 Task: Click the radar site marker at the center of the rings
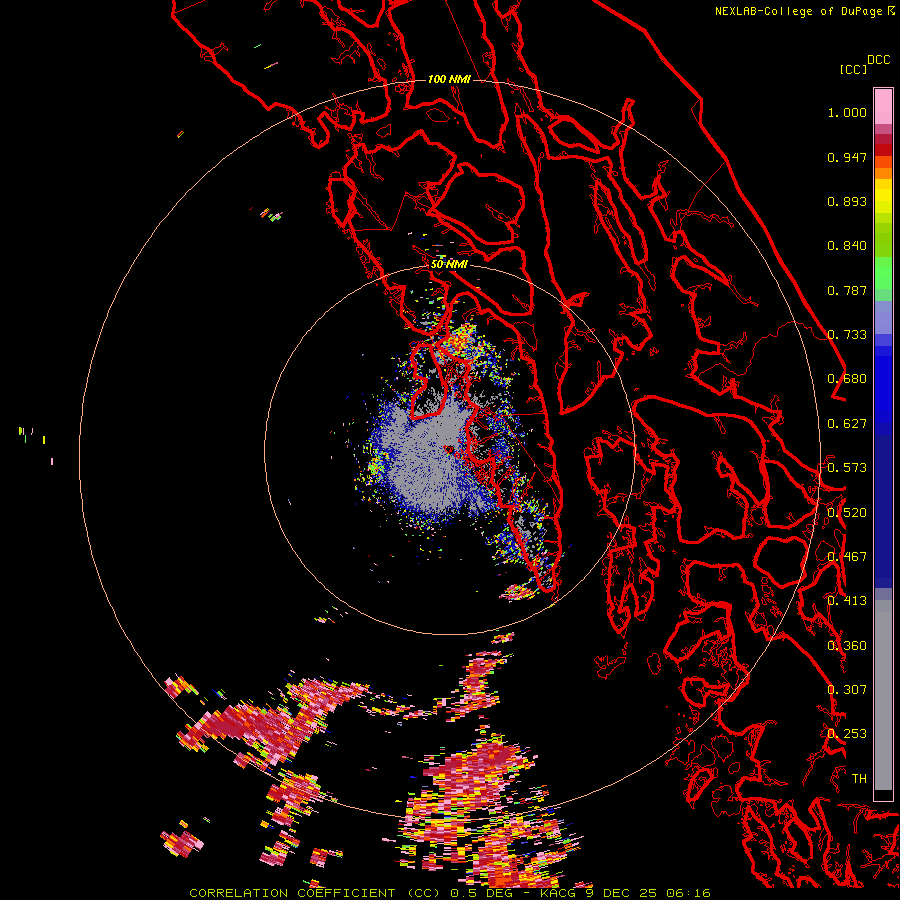pyautogui.click(x=449, y=449)
